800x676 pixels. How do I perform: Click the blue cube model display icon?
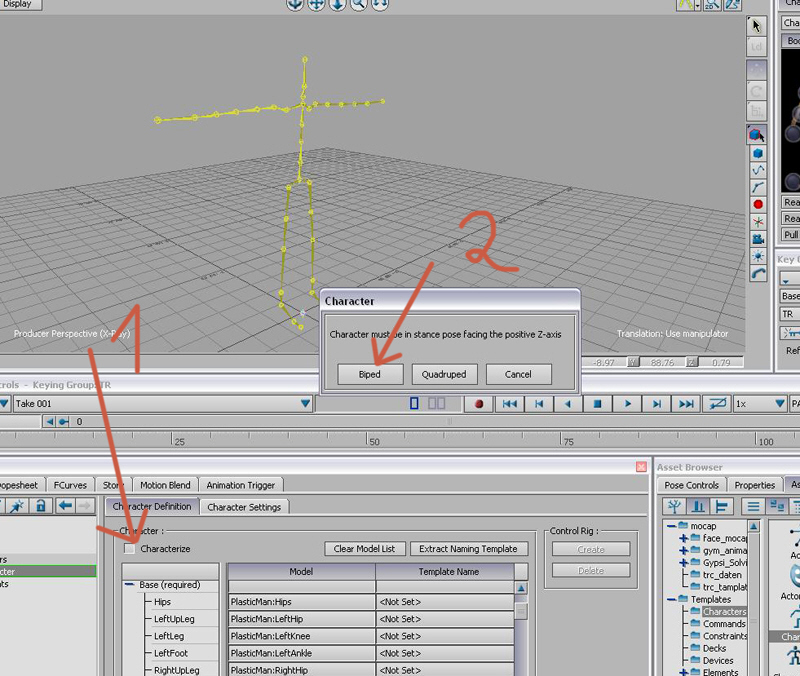click(x=758, y=153)
